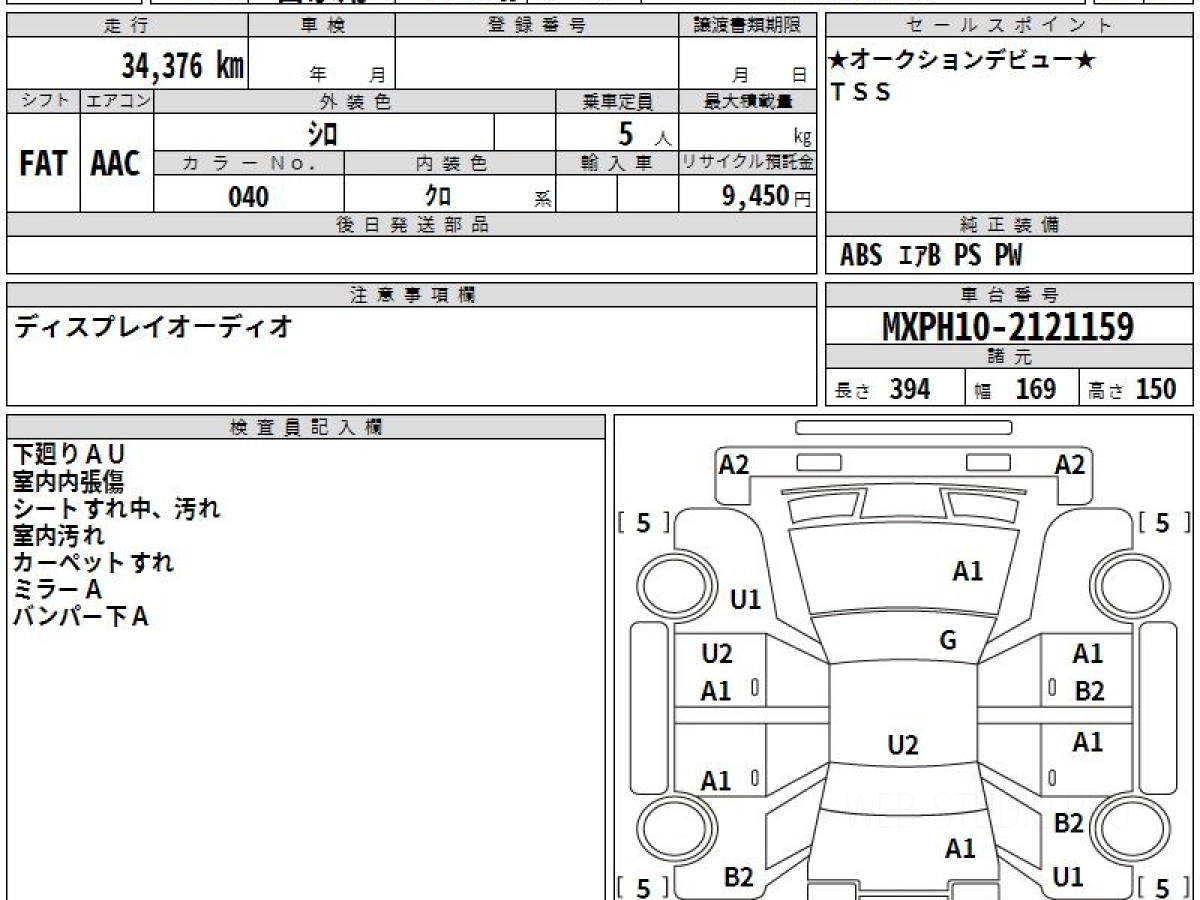
Task: Click the リサイクル預託金 header
Action: pos(747,164)
